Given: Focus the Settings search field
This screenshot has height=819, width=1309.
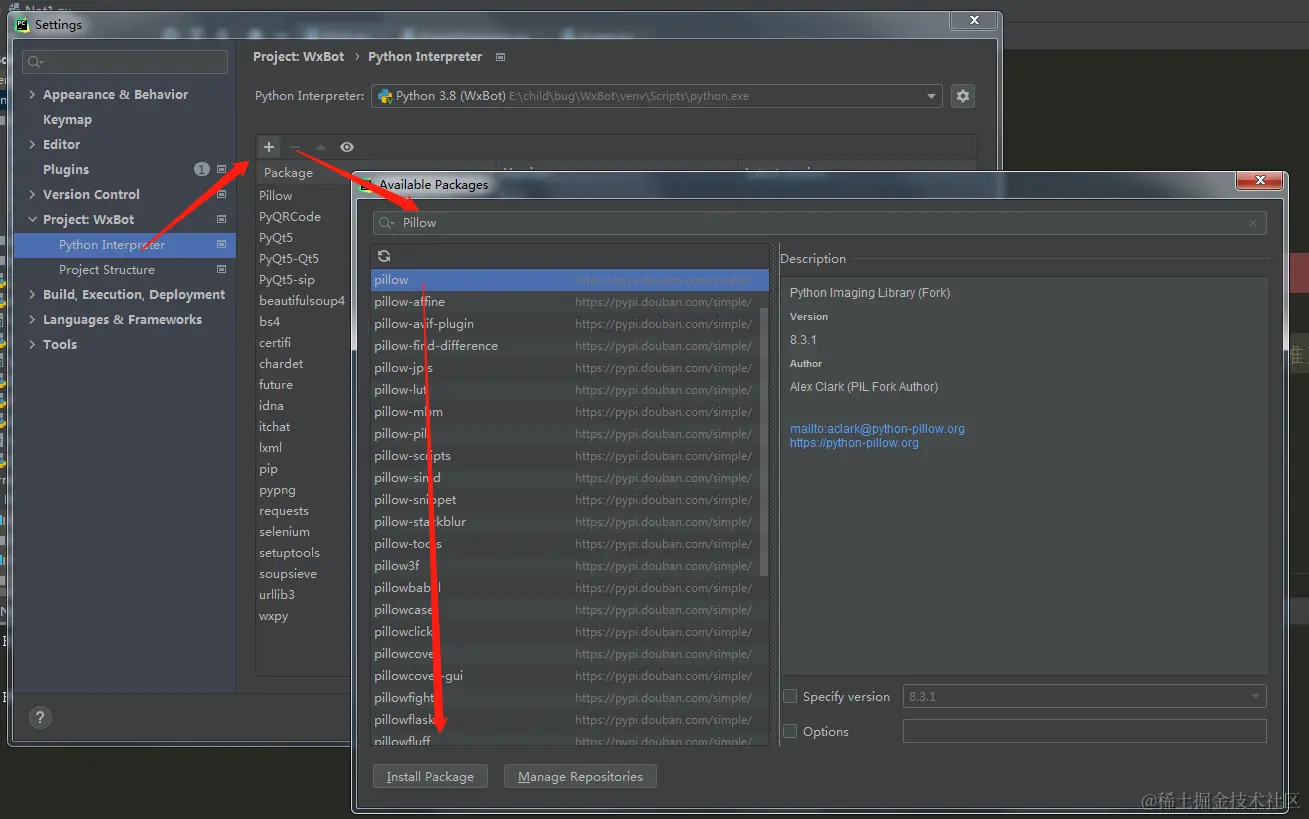Looking at the screenshot, I should [x=125, y=62].
